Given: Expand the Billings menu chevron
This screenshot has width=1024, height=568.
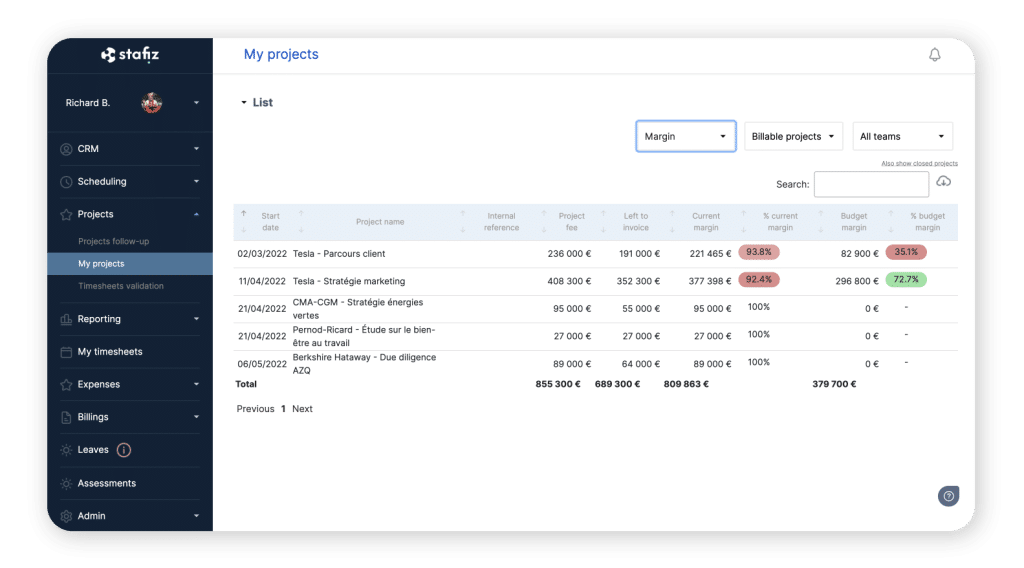Looking at the screenshot, I should 196,417.
